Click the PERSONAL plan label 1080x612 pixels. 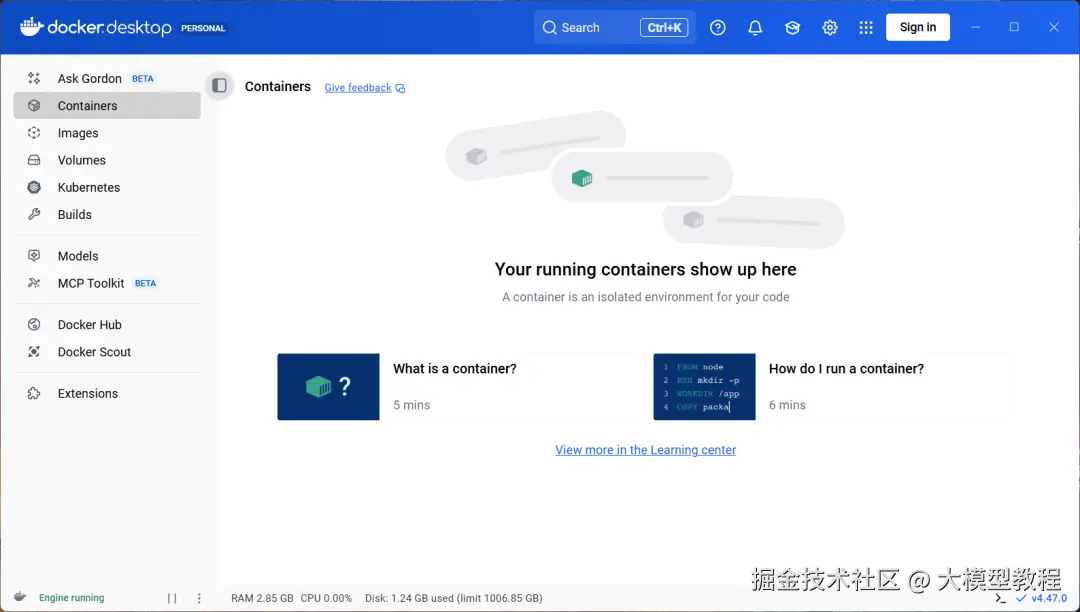pos(203,28)
